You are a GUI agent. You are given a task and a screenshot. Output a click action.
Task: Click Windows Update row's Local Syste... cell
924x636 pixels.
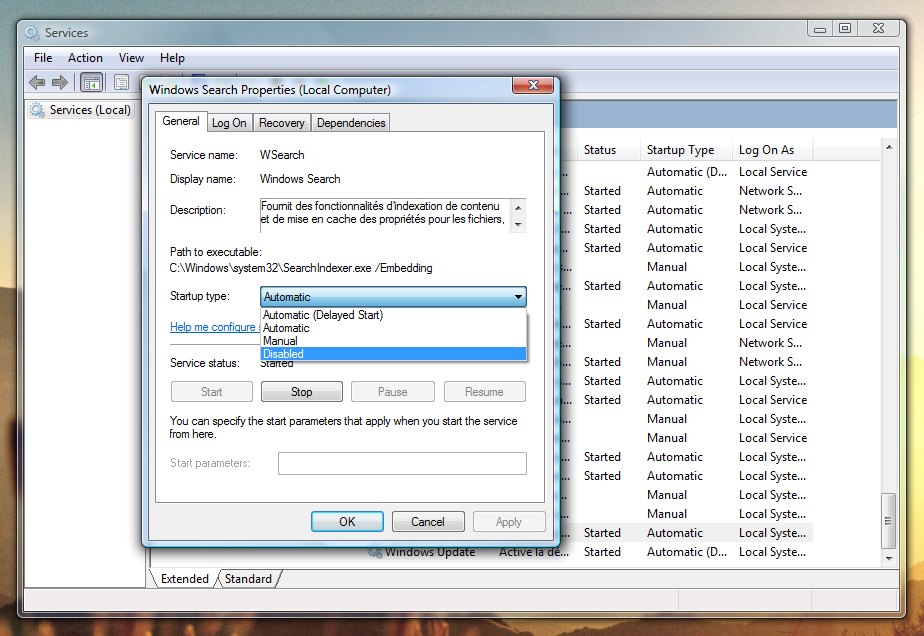(773, 552)
